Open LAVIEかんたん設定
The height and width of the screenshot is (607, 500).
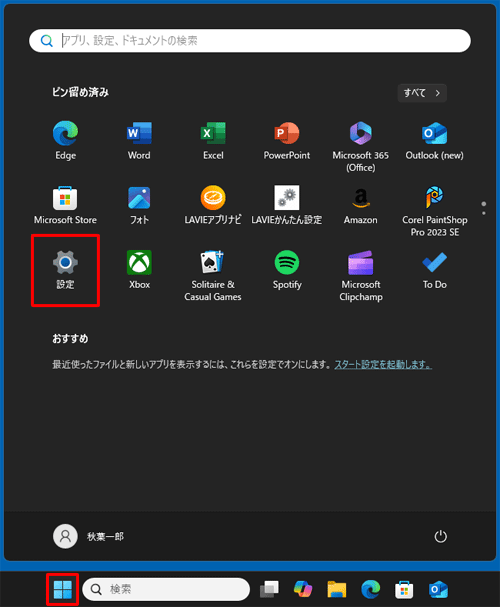tap(287, 205)
